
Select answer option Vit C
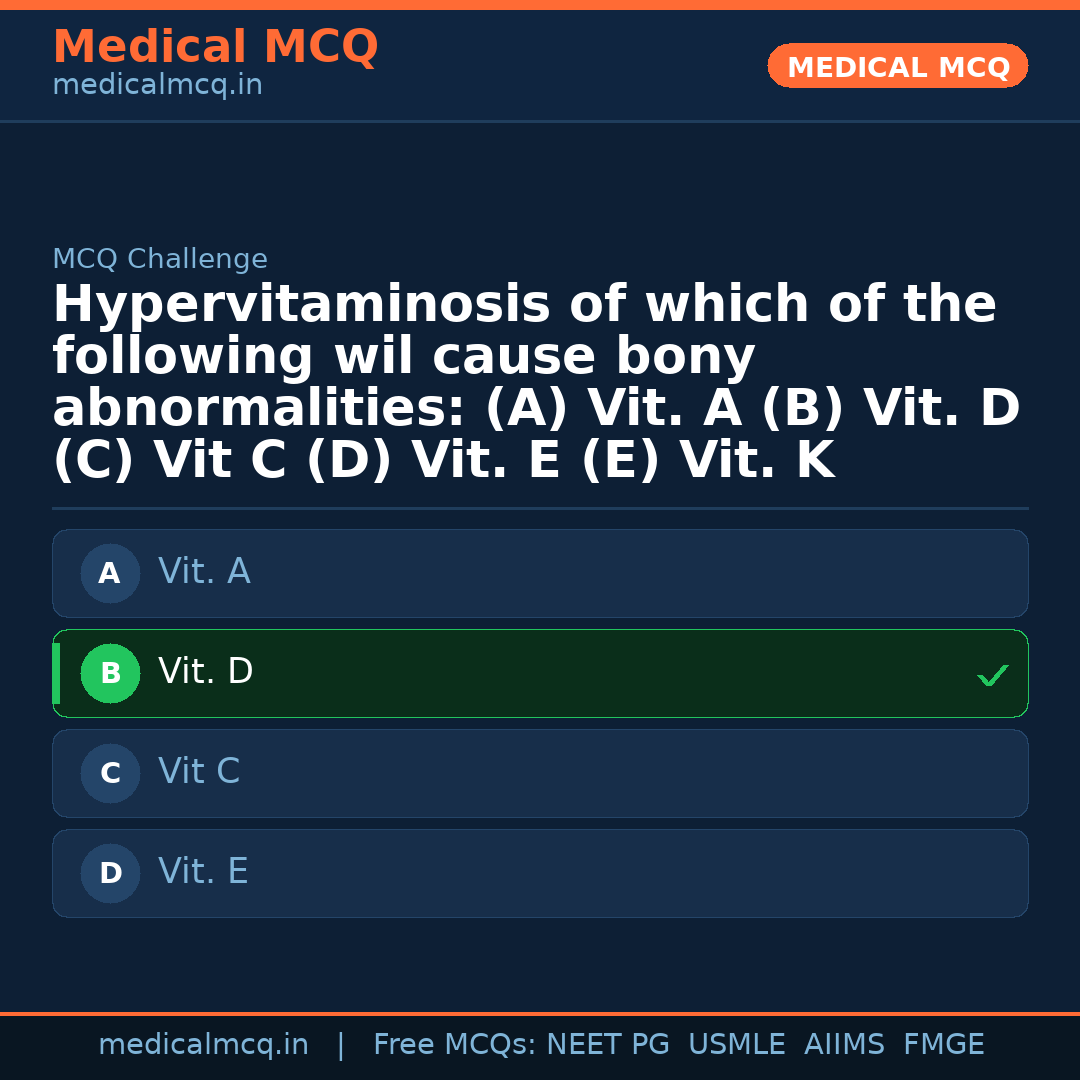[x=540, y=773]
